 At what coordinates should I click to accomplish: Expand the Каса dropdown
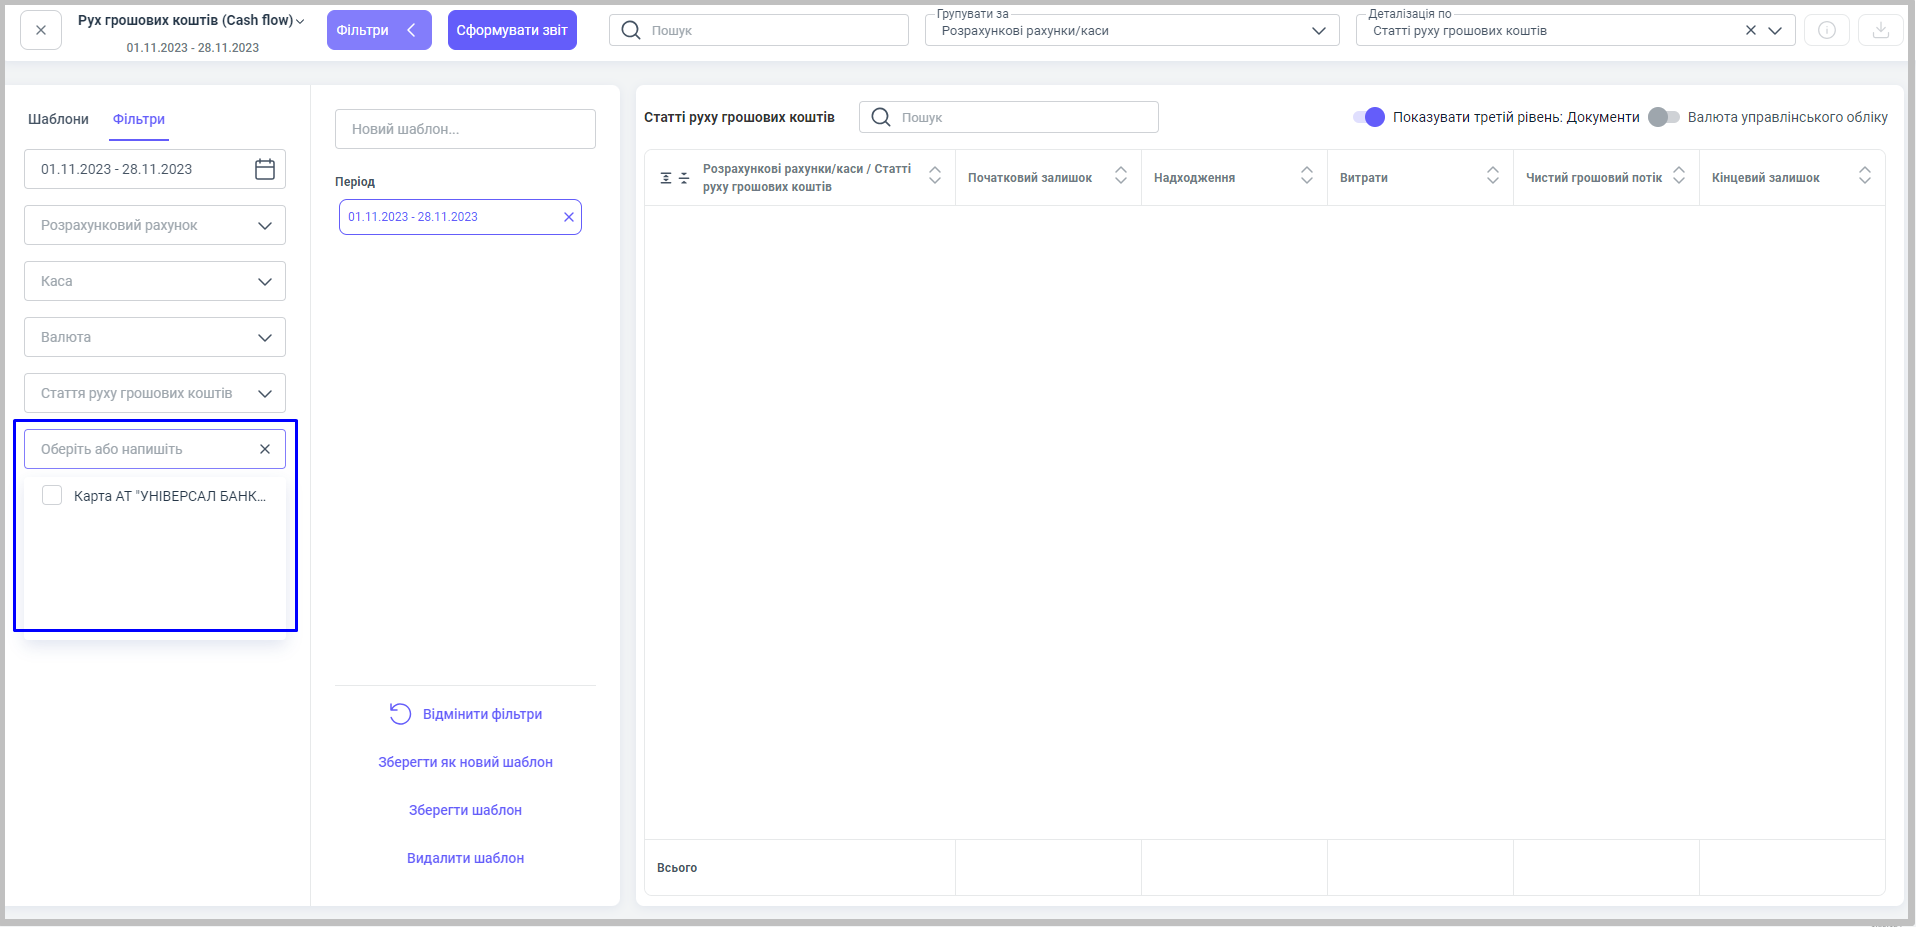coord(155,281)
